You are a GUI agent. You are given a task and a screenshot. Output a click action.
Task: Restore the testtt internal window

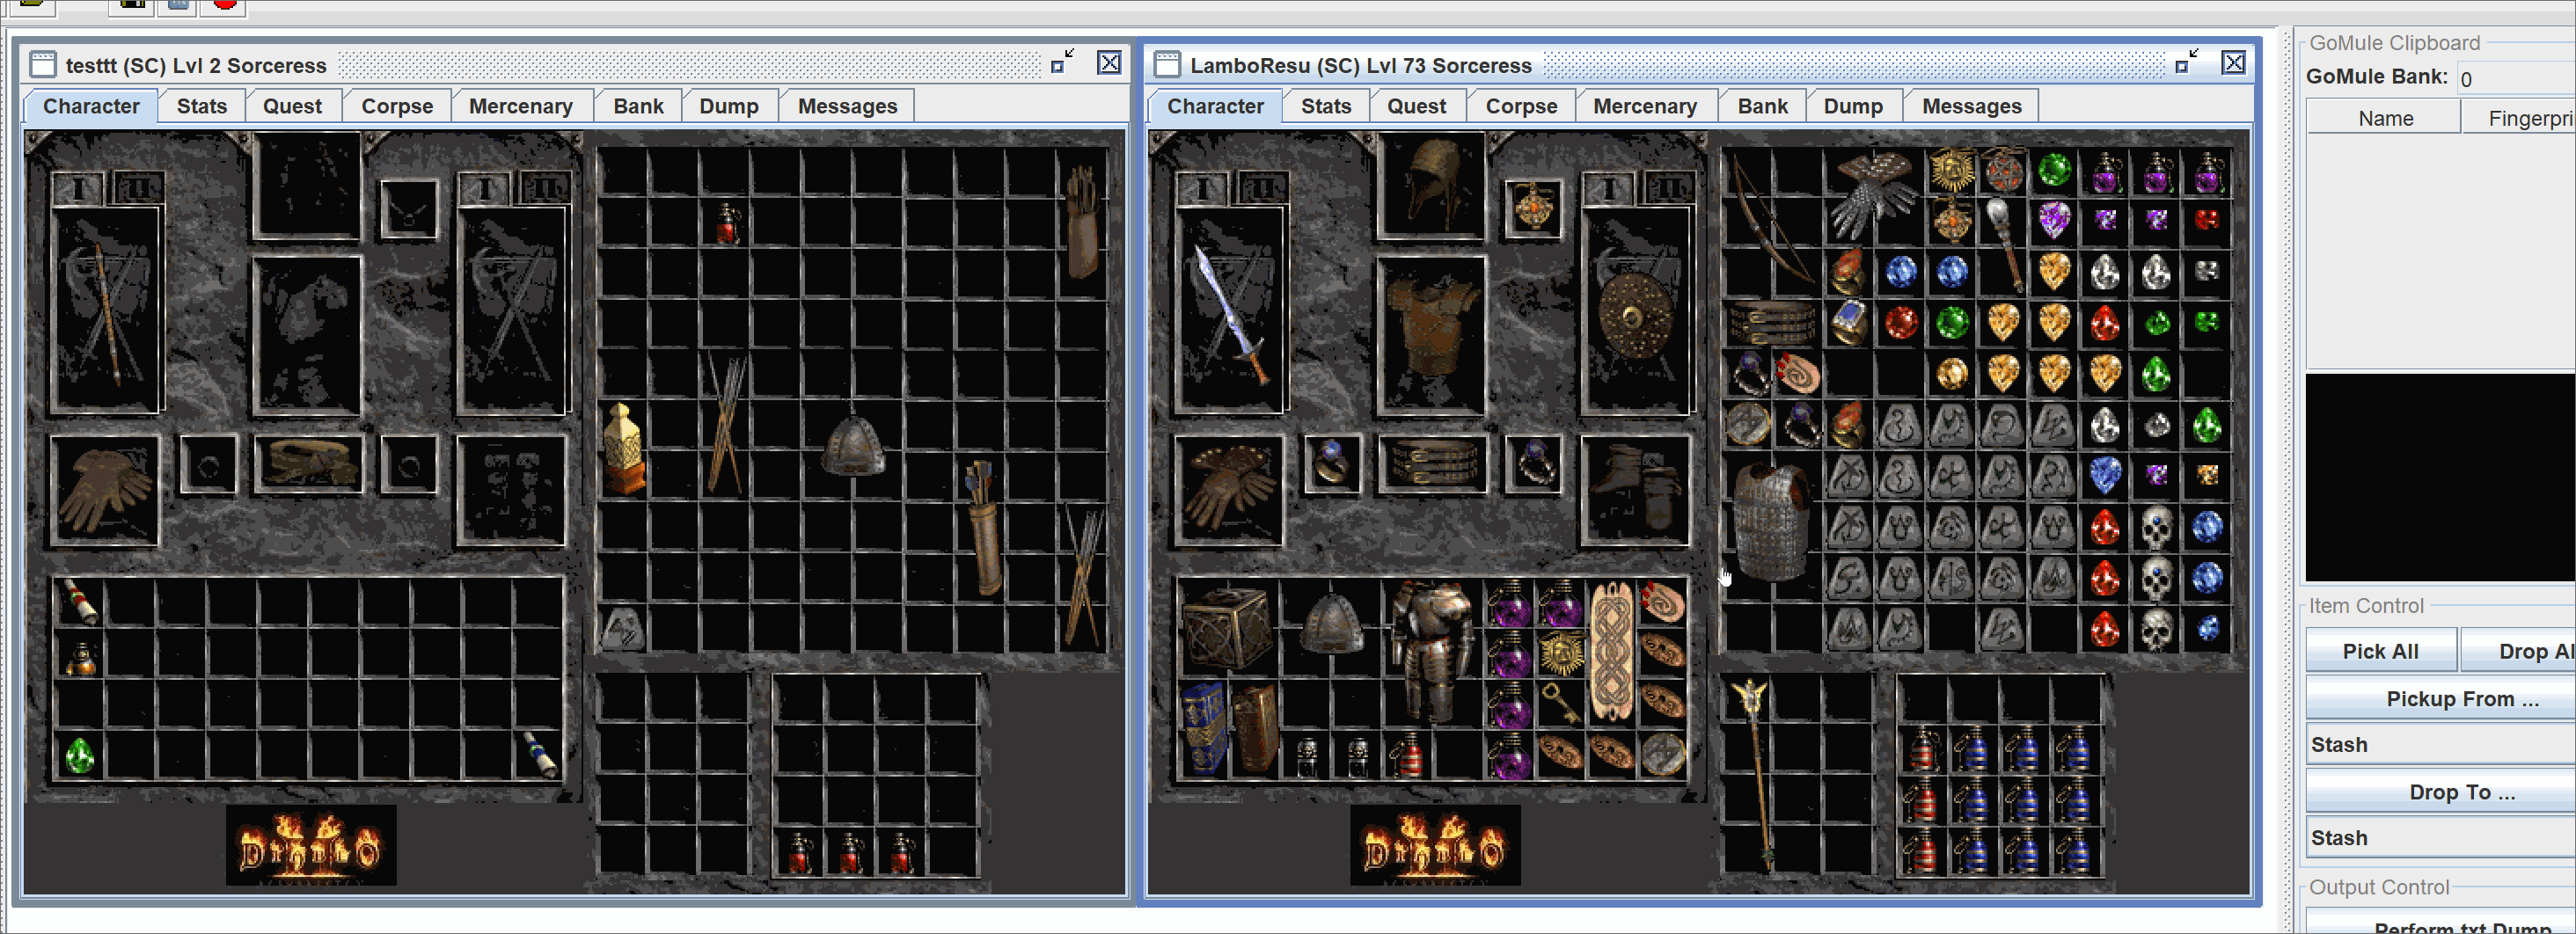tap(1062, 62)
